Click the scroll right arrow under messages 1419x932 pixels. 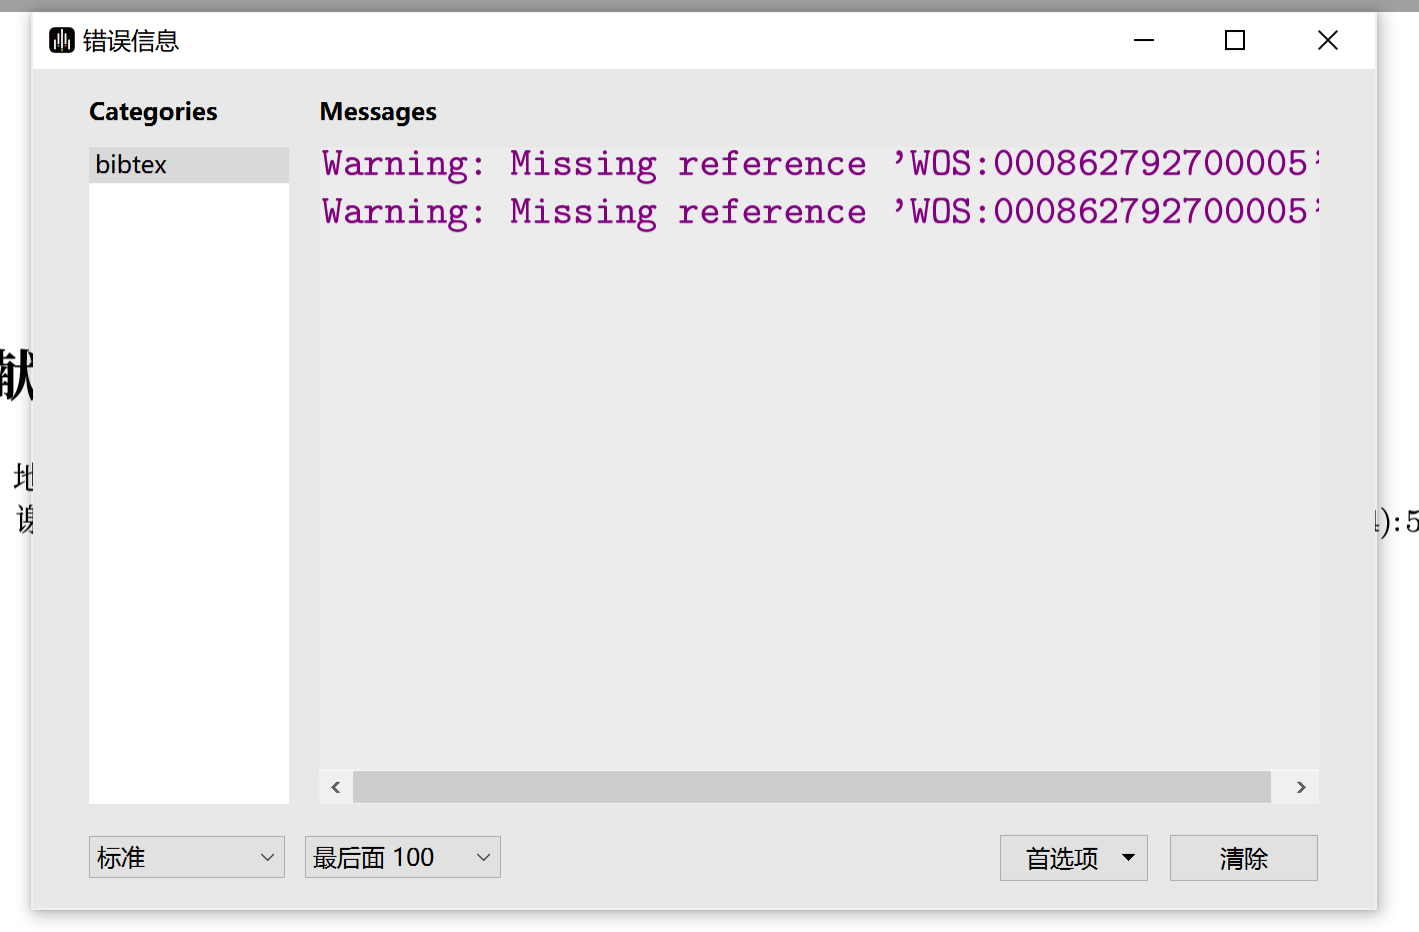(1300, 787)
